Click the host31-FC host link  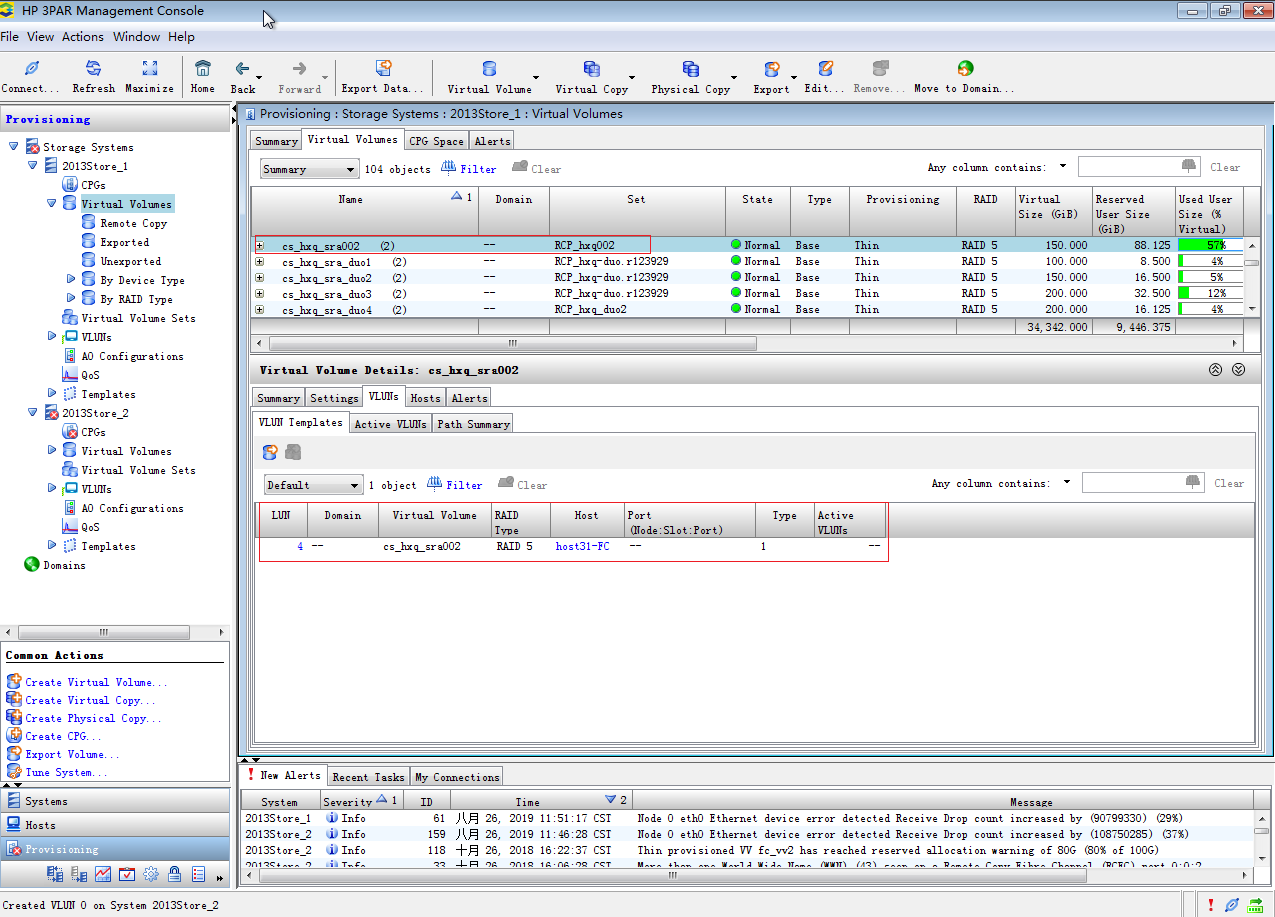[x=582, y=547]
